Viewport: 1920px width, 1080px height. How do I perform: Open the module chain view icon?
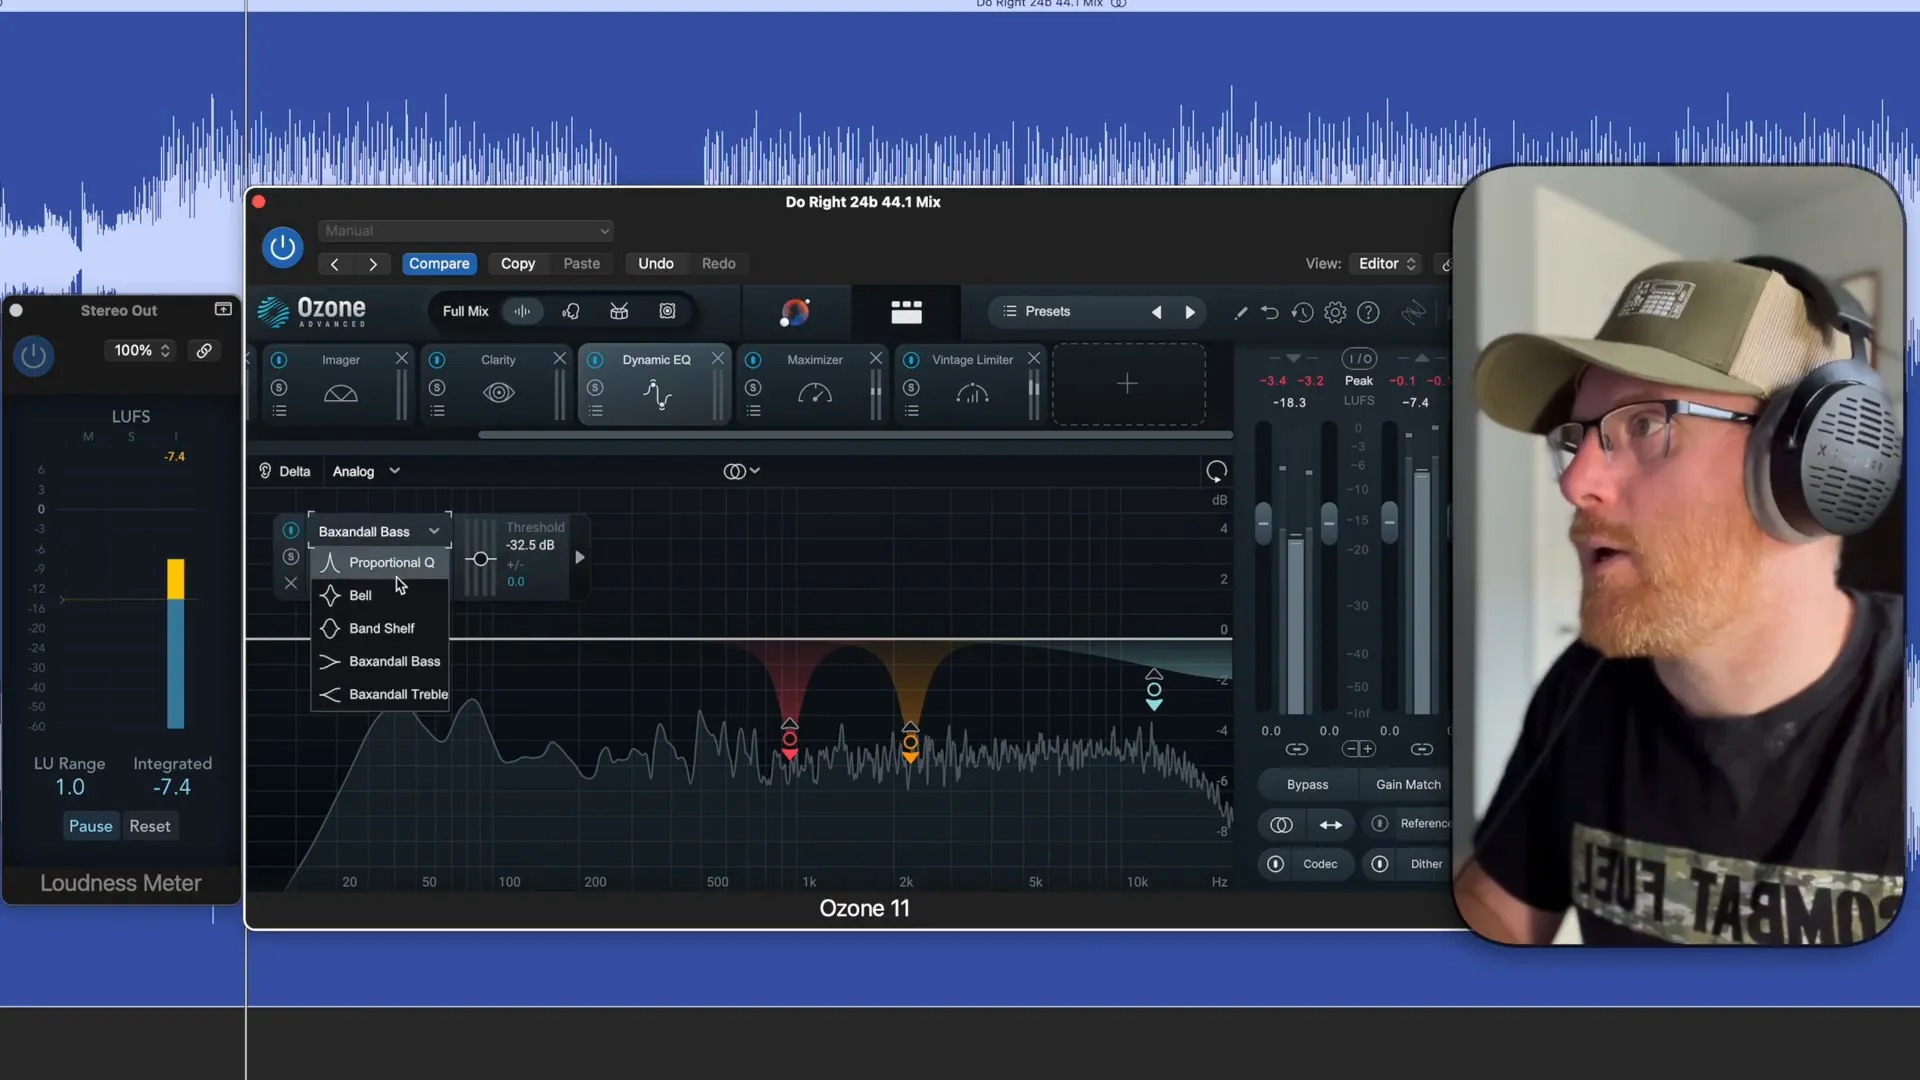(x=906, y=313)
